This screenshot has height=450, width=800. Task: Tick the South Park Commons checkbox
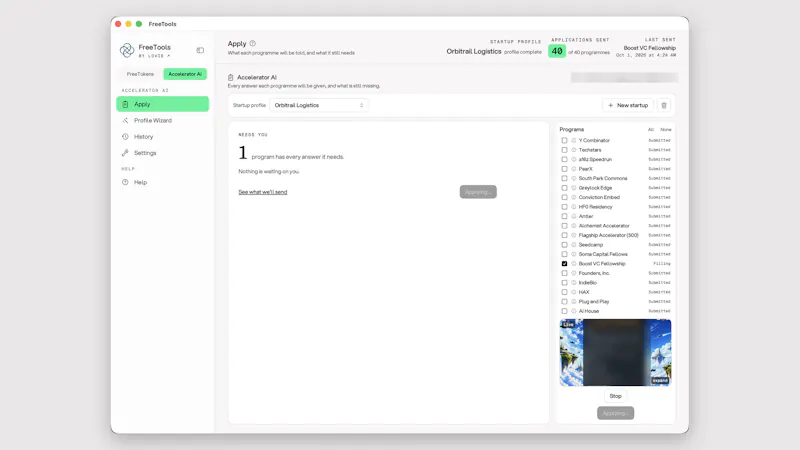click(564, 179)
